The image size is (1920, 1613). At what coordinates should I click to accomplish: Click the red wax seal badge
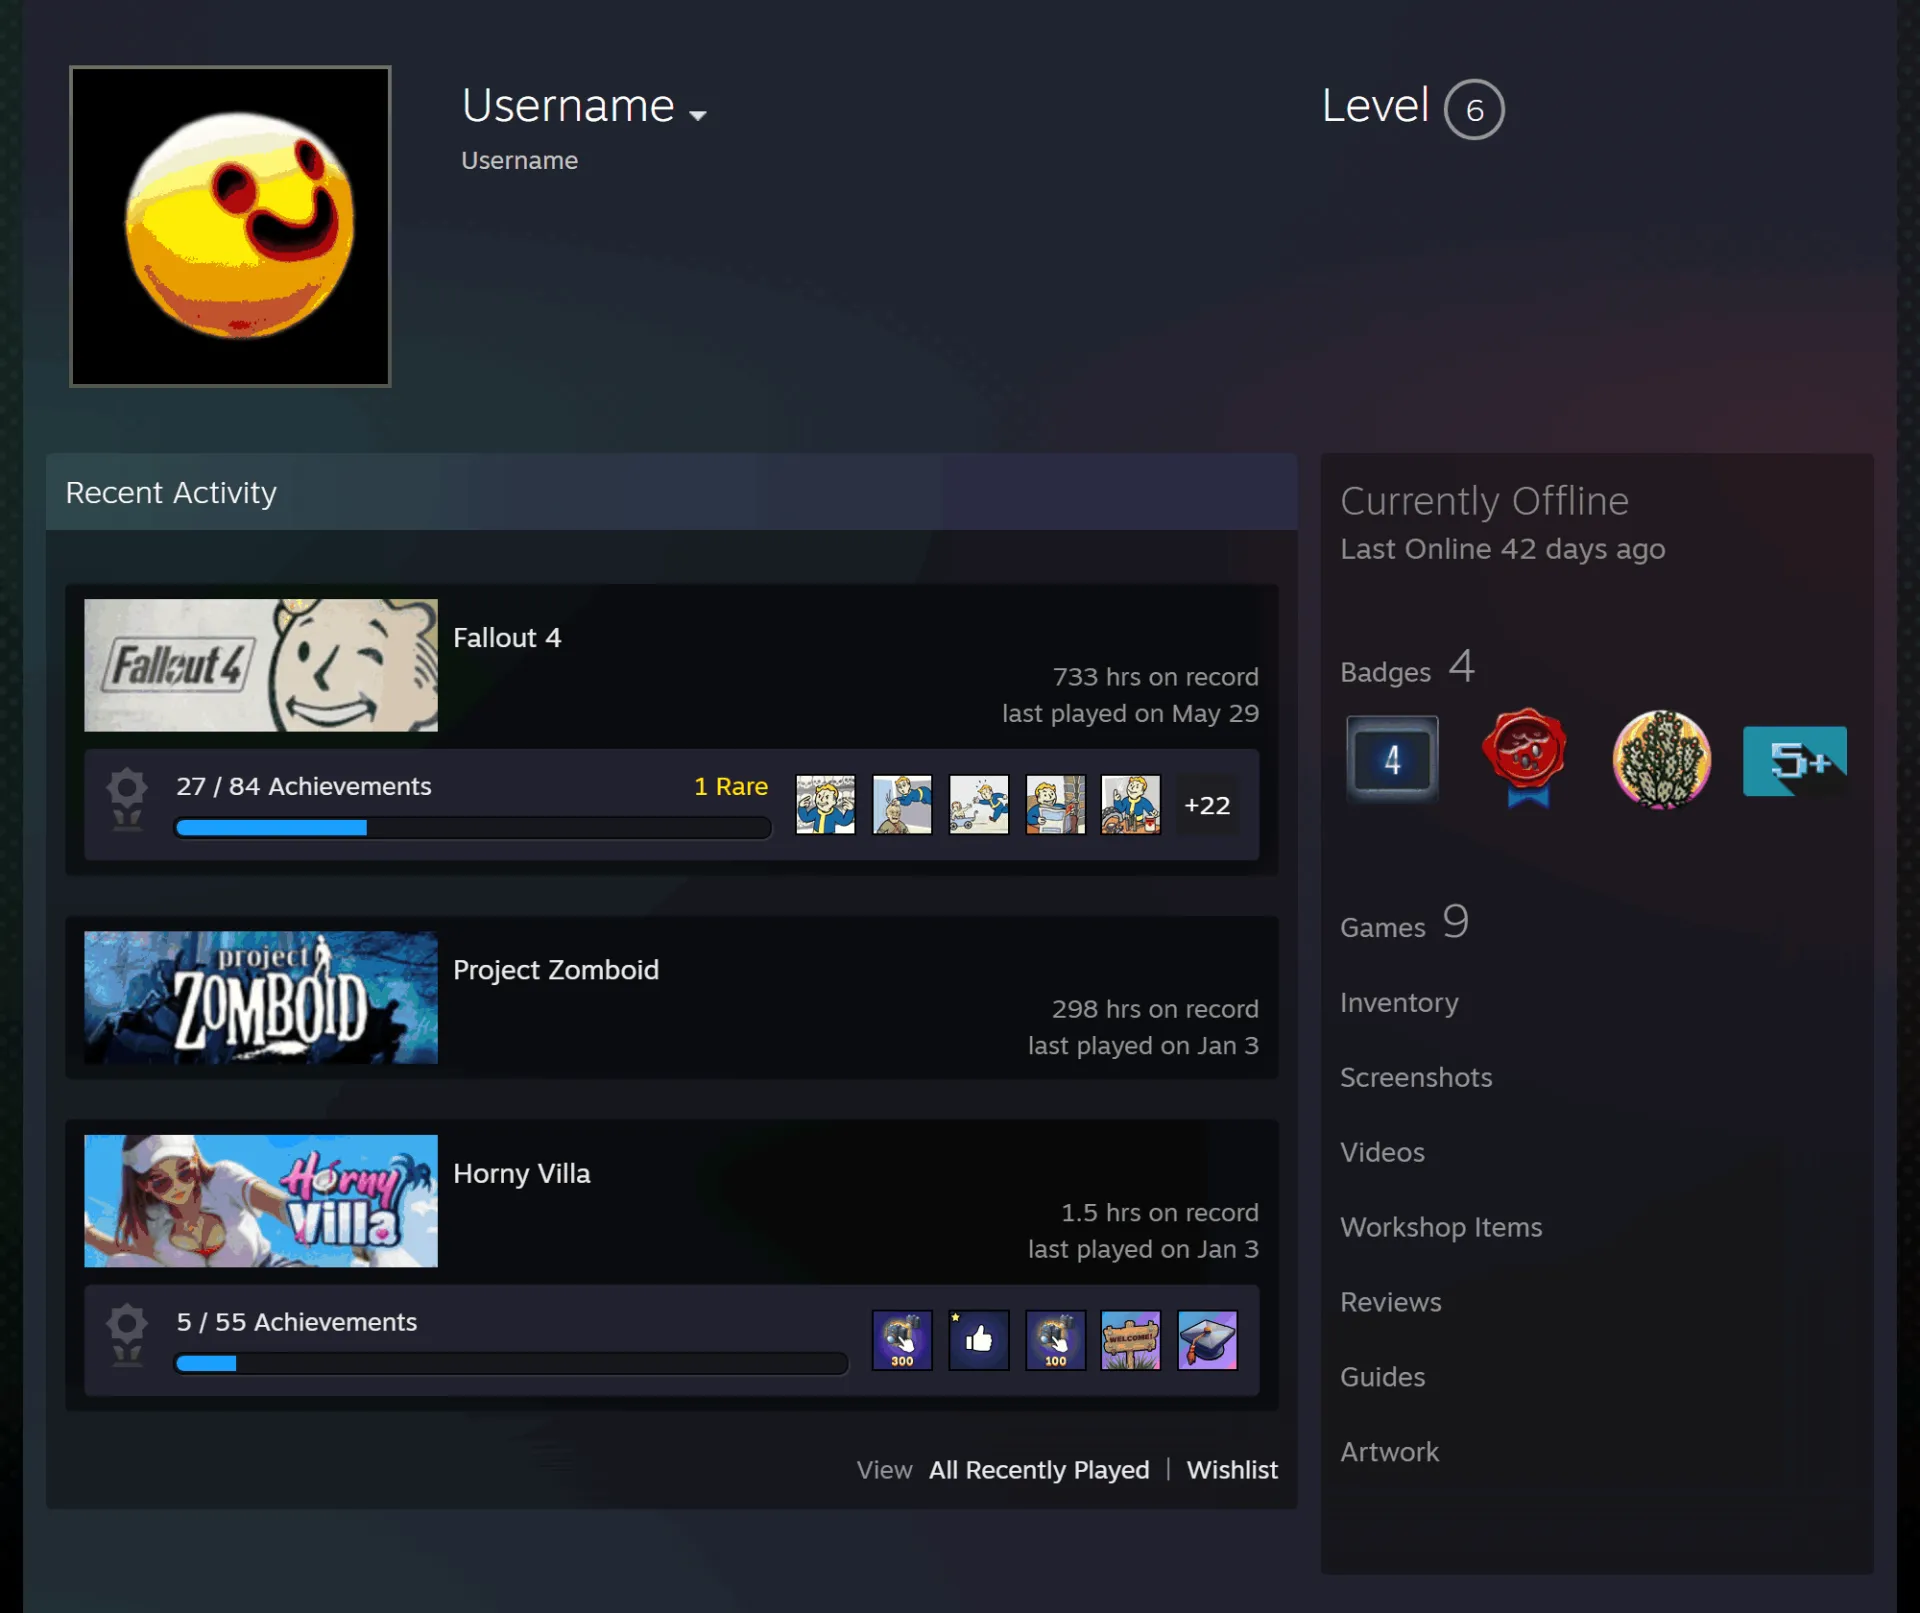(x=1524, y=757)
